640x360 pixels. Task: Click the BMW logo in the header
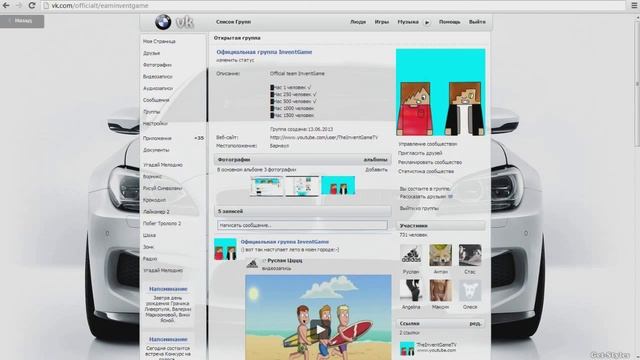click(163, 22)
